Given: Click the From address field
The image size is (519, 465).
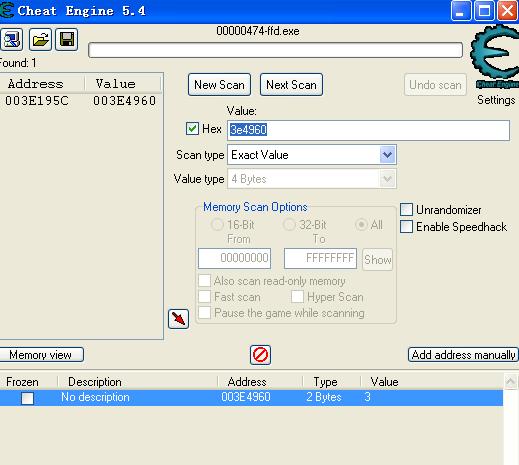Looking at the screenshot, I should (x=234, y=258).
